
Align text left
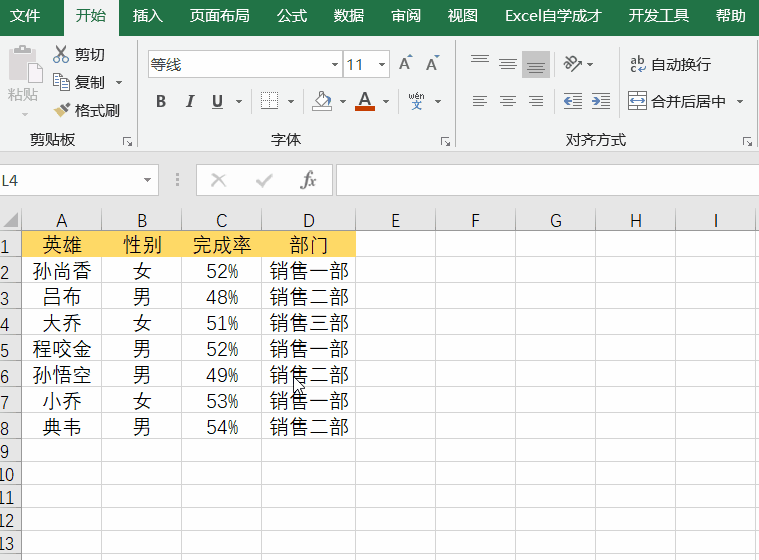click(x=480, y=101)
